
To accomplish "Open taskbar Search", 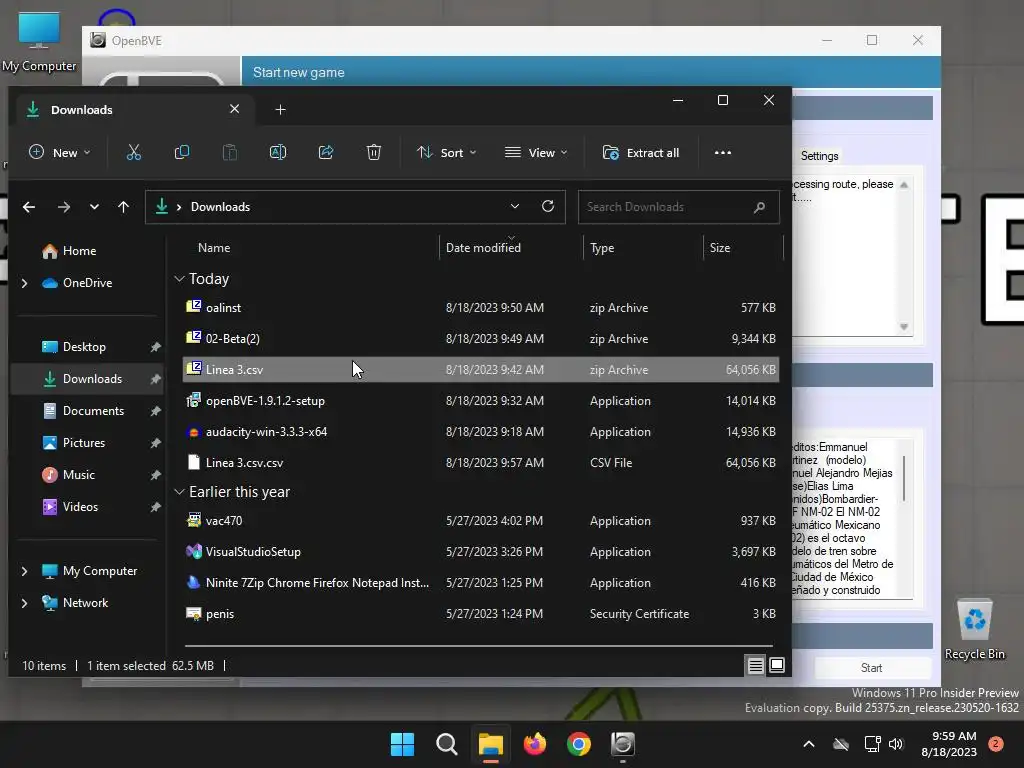I will click(447, 744).
